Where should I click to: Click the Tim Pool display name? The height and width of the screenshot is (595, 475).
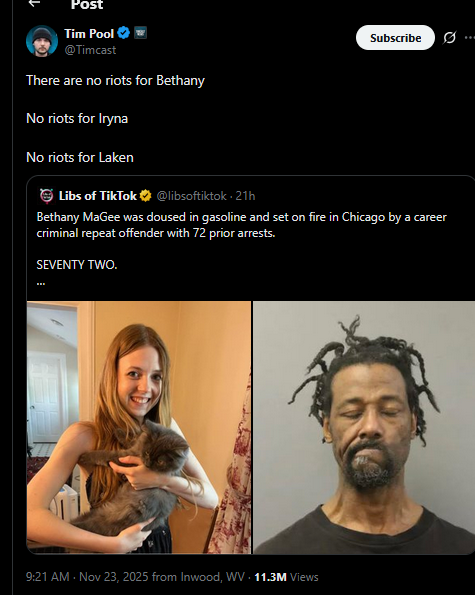89,33
